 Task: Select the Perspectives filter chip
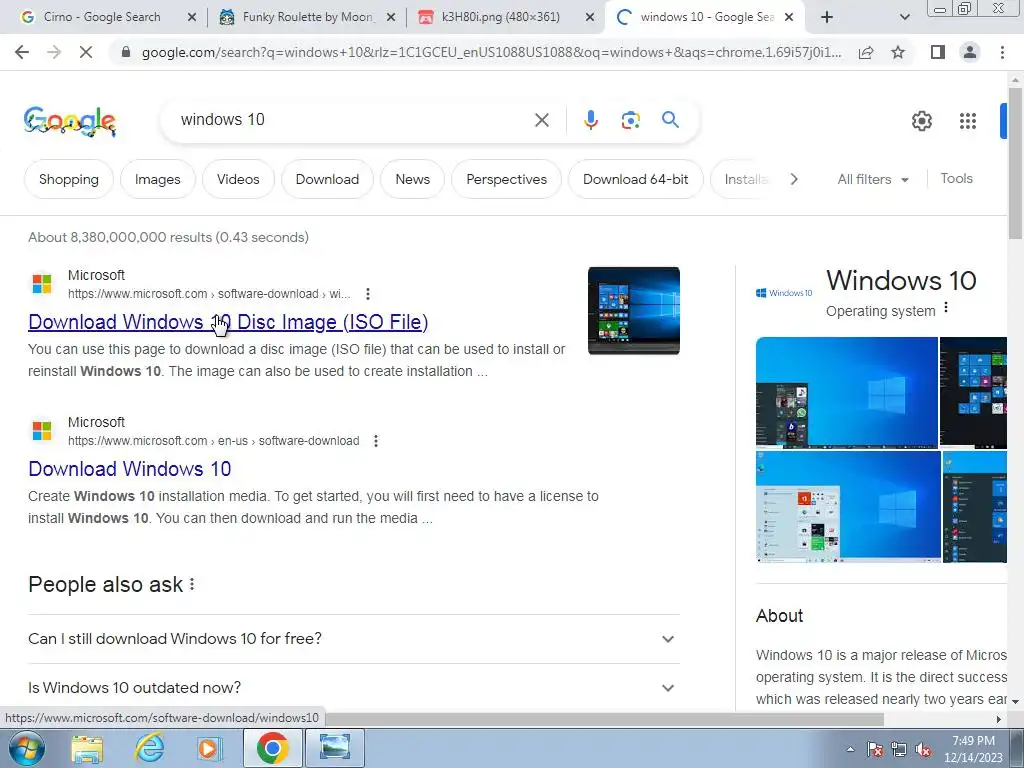pos(507,179)
